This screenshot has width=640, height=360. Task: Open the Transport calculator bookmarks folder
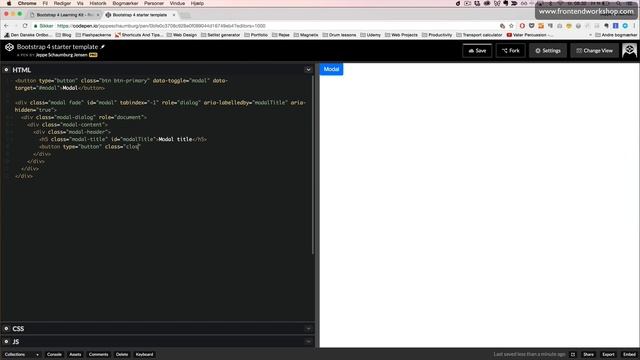[x=479, y=35]
